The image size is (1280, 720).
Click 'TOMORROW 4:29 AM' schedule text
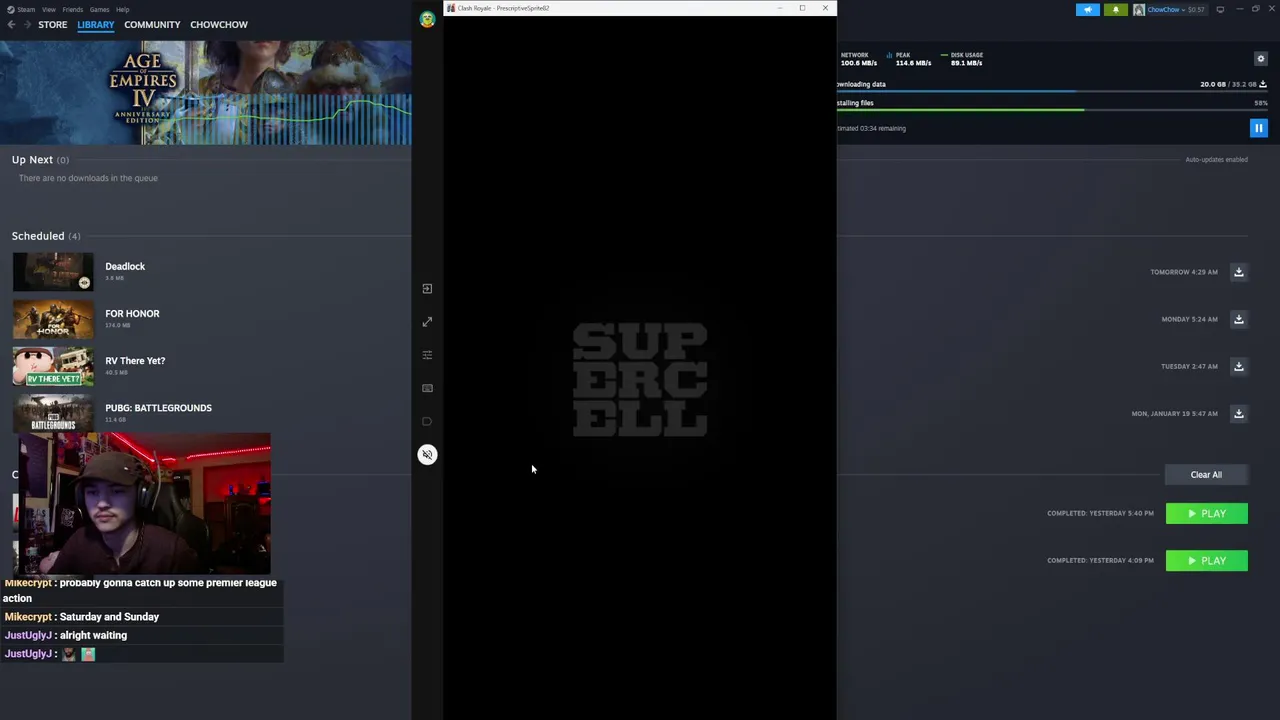1184,272
